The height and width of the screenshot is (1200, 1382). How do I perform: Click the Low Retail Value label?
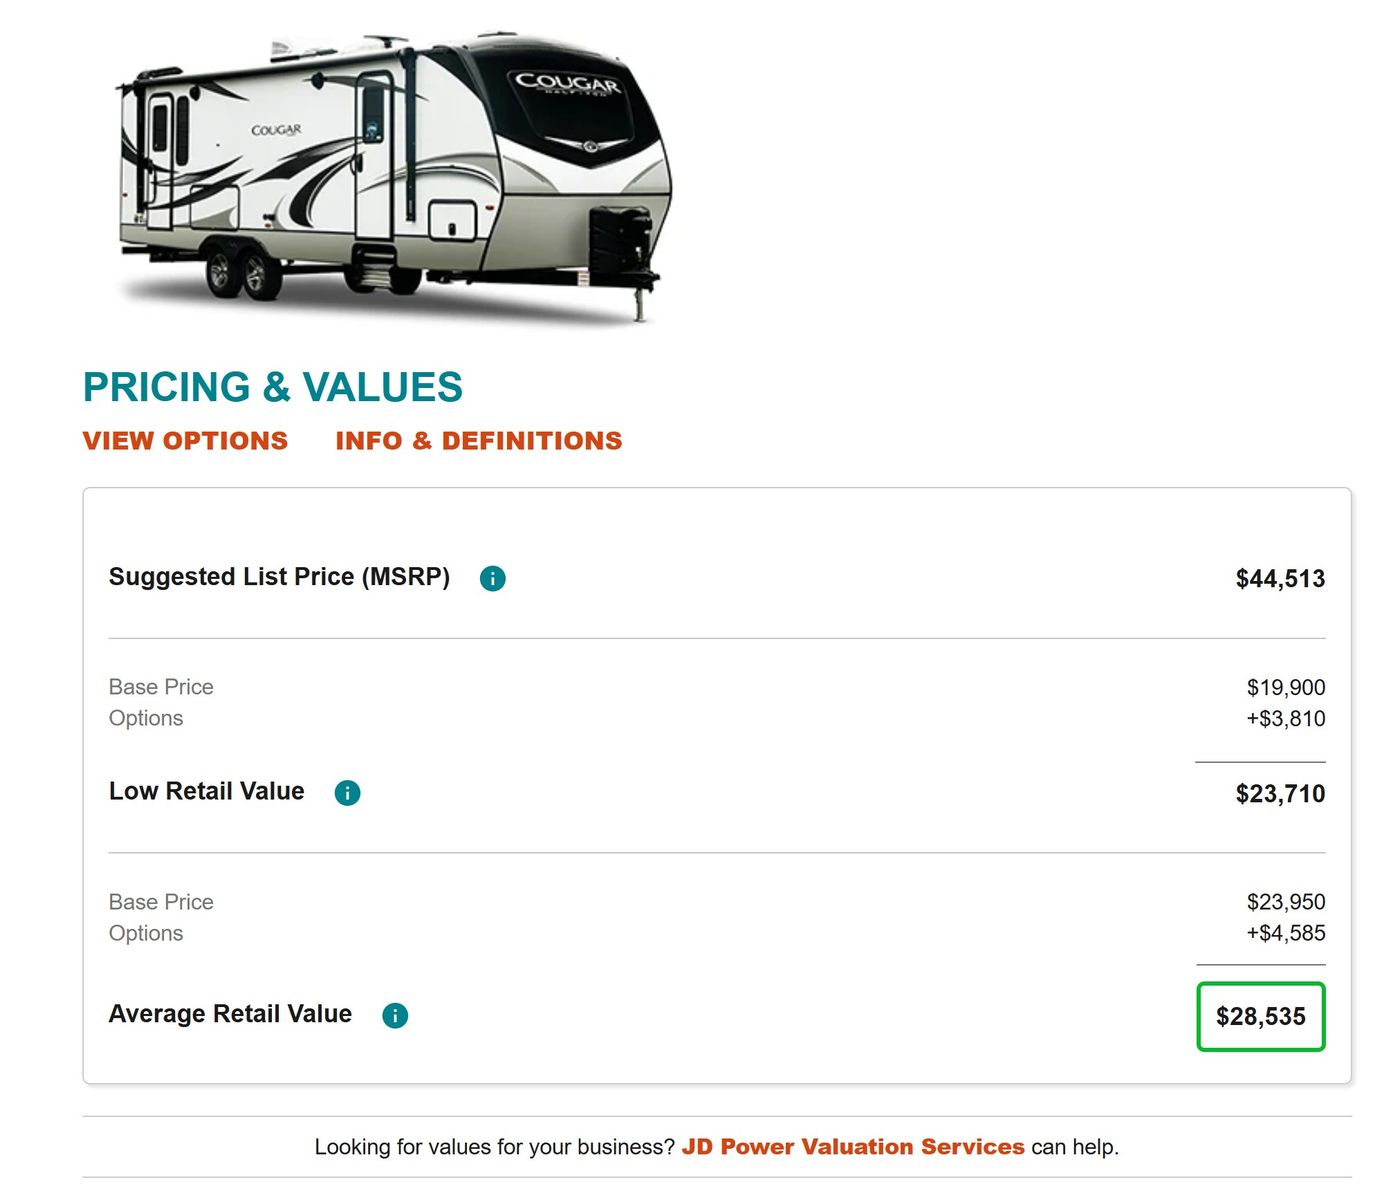pyautogui.click(x=206, y=791)
